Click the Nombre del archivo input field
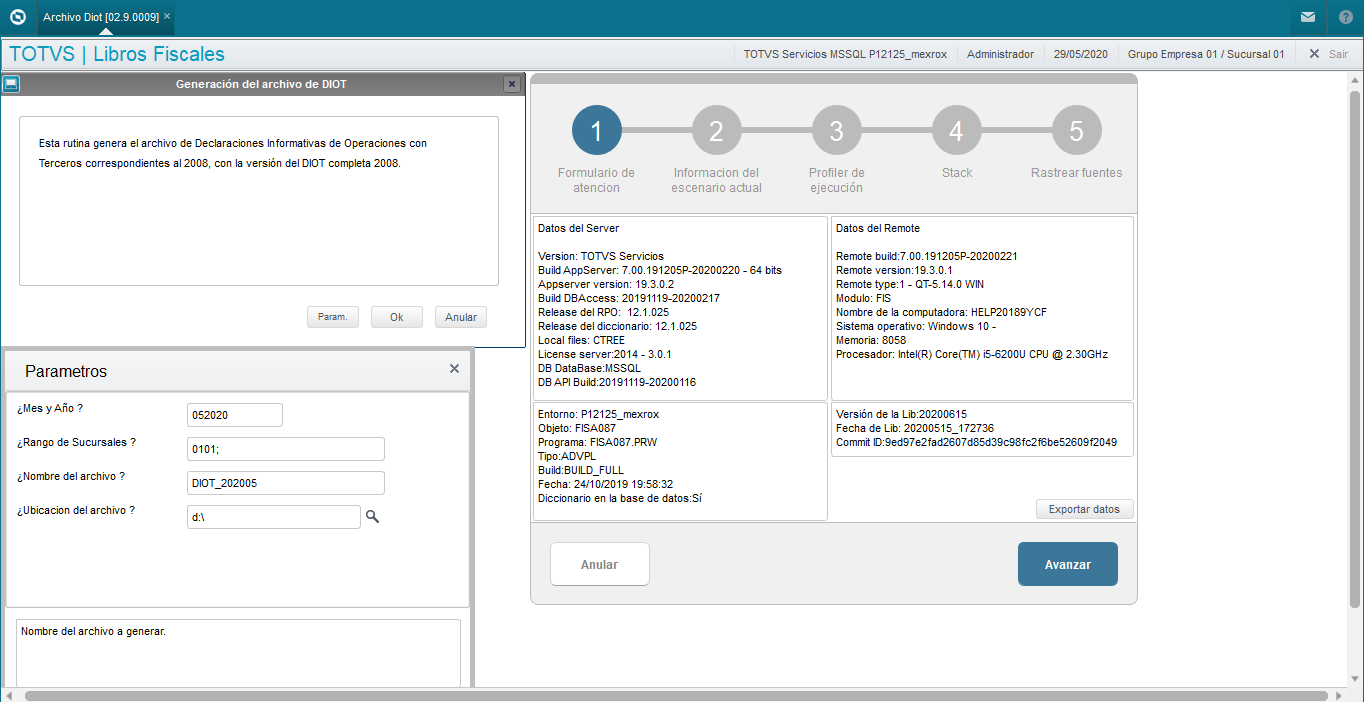 (x=286, y=483)
